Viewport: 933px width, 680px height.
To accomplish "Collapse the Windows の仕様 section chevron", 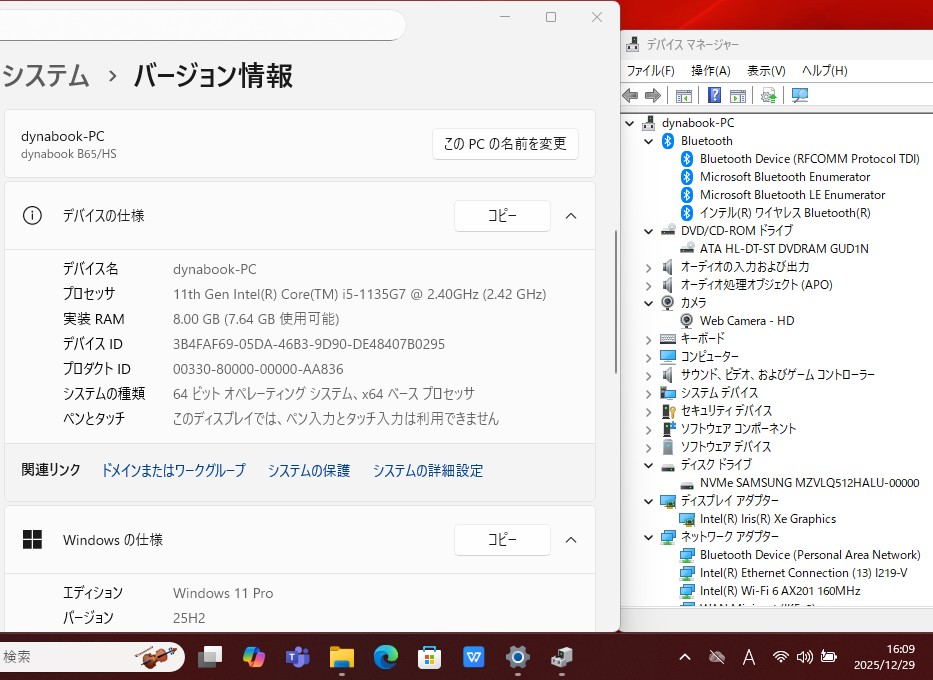I will (x=571, y=540).
